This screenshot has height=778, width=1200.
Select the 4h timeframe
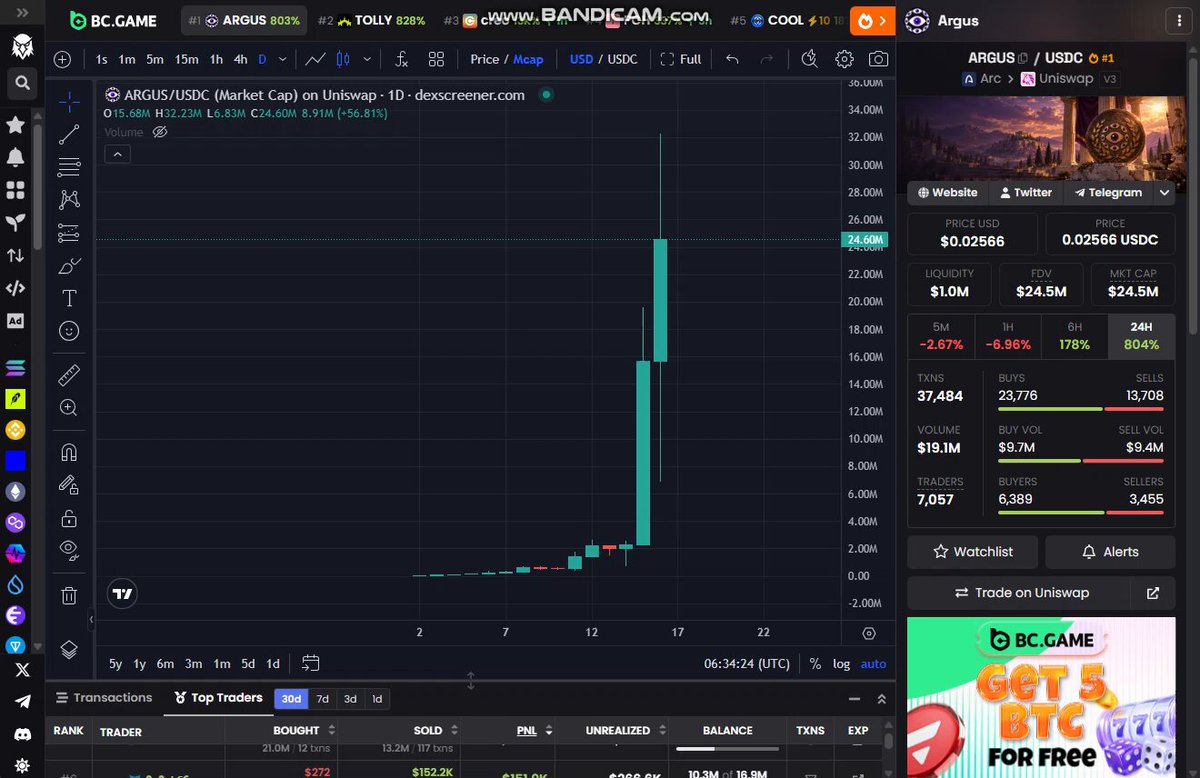pyautogui.click(x=240, y=59)
